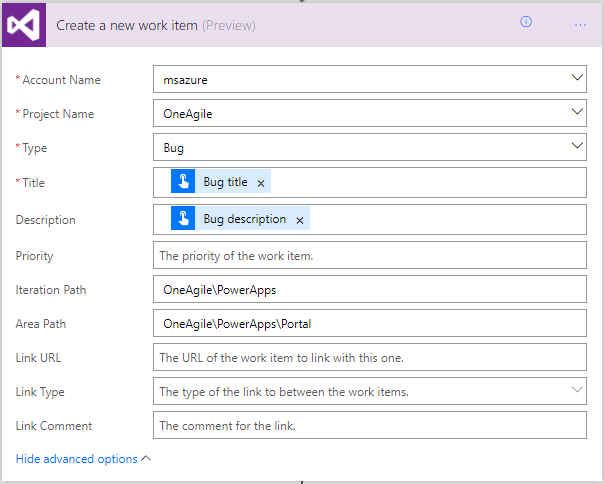Remove the Bug description token
Image resolution: width=604 pixels, height=484 pixels.
click(299, 220)
